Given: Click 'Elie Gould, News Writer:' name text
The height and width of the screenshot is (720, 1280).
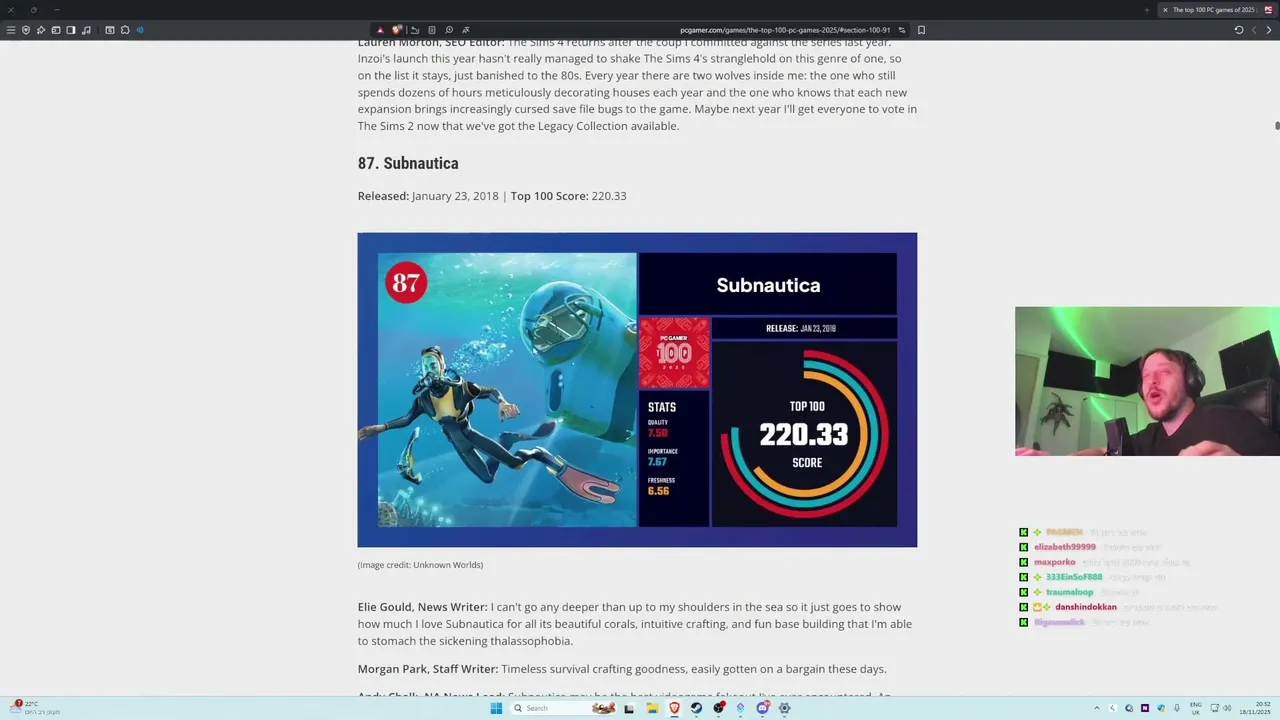Looking at the screenshot, I should 423,607.
